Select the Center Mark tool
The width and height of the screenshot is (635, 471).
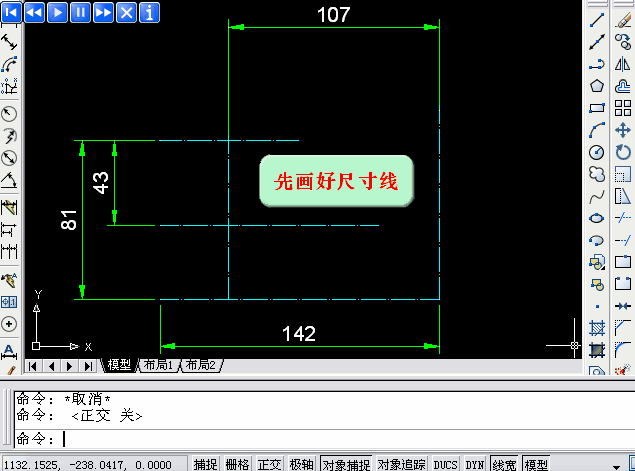click(x=9, y=324)
